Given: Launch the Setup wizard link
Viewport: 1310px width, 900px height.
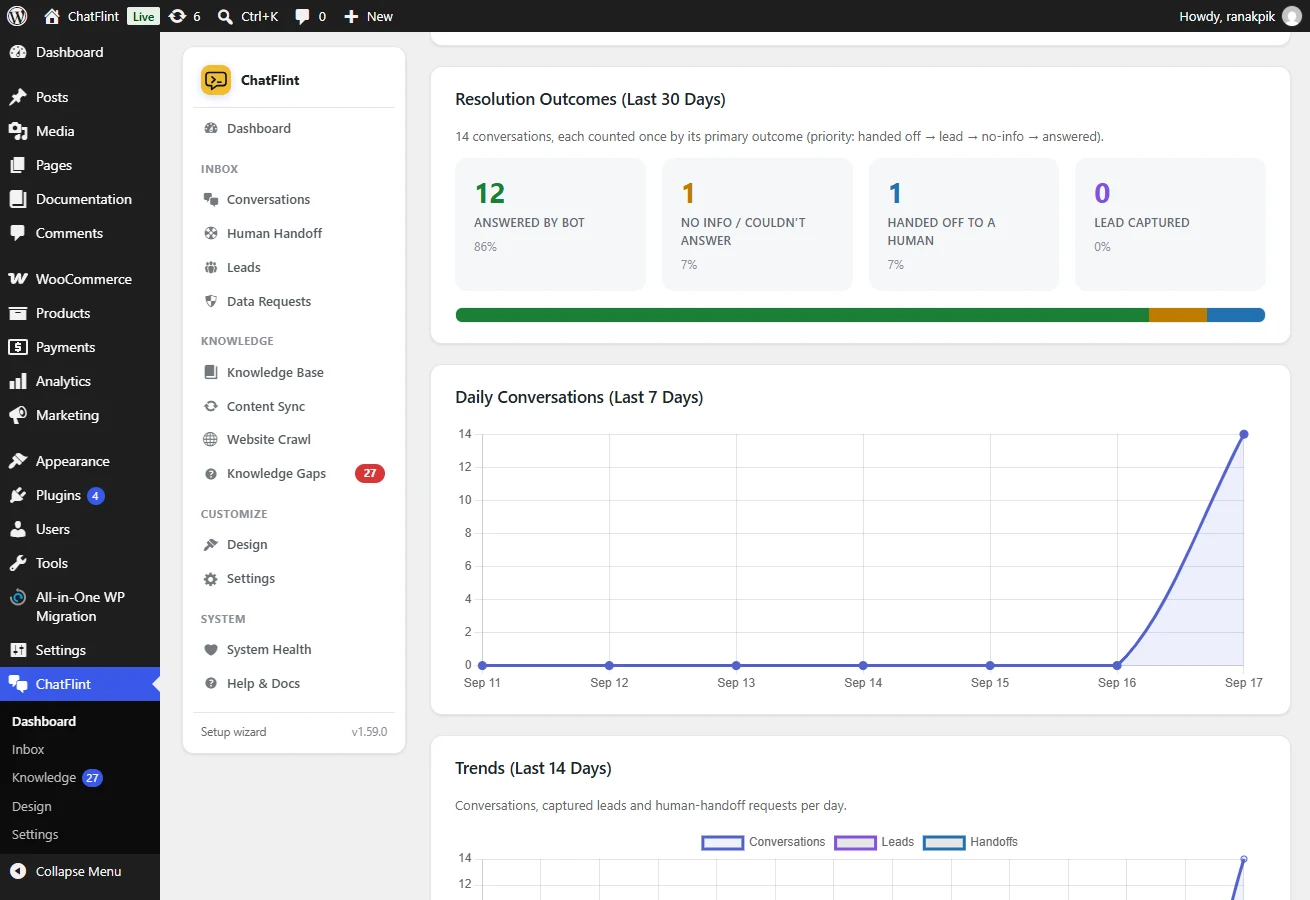Looking at the screenshot, I should click(x=233, y=732).
